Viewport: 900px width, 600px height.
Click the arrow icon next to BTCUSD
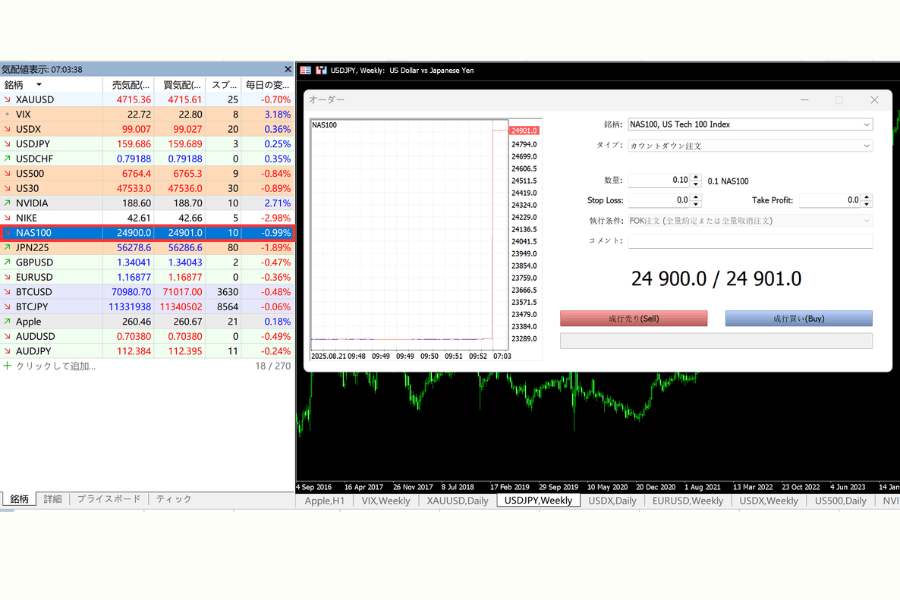click(8, 292)
